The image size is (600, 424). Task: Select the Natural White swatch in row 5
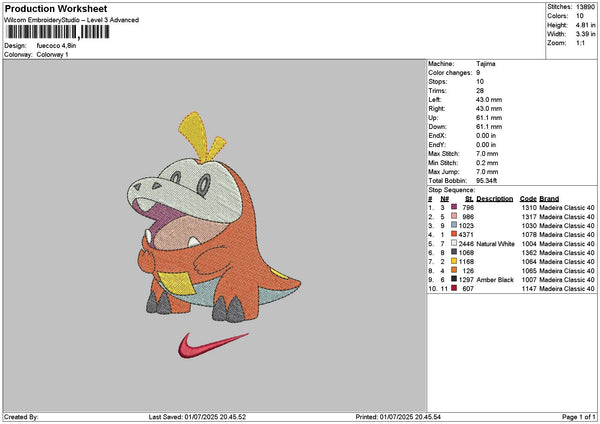tap(454, 243)
